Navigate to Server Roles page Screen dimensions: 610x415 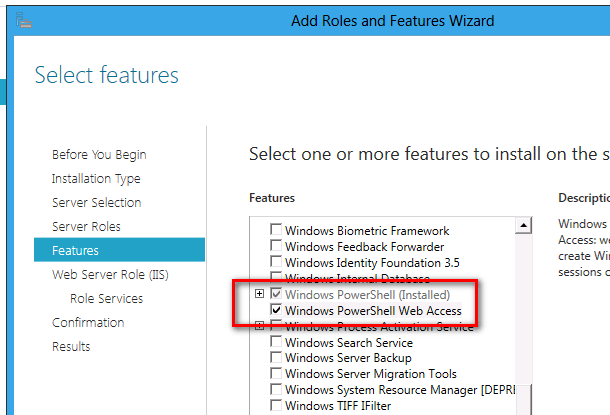pyautogui.click(x=86, y=227)
